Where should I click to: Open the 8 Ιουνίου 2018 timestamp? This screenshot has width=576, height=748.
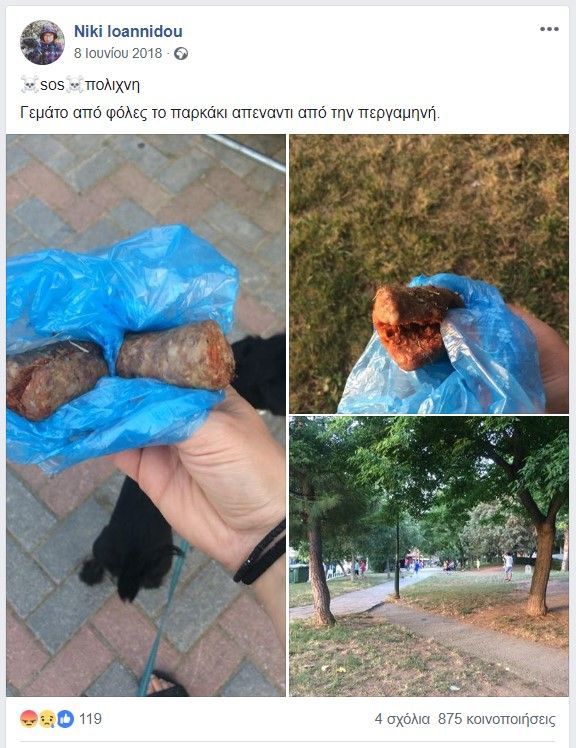[118, 53]
